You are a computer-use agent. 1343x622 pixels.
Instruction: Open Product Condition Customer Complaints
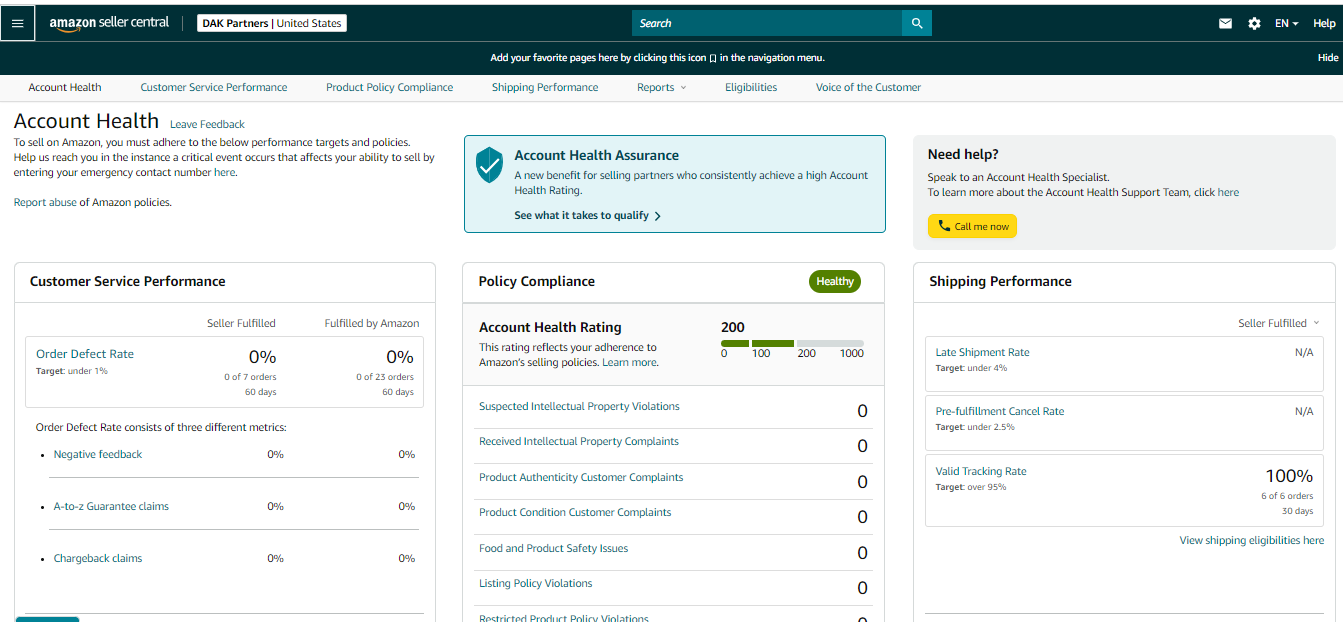575,512
